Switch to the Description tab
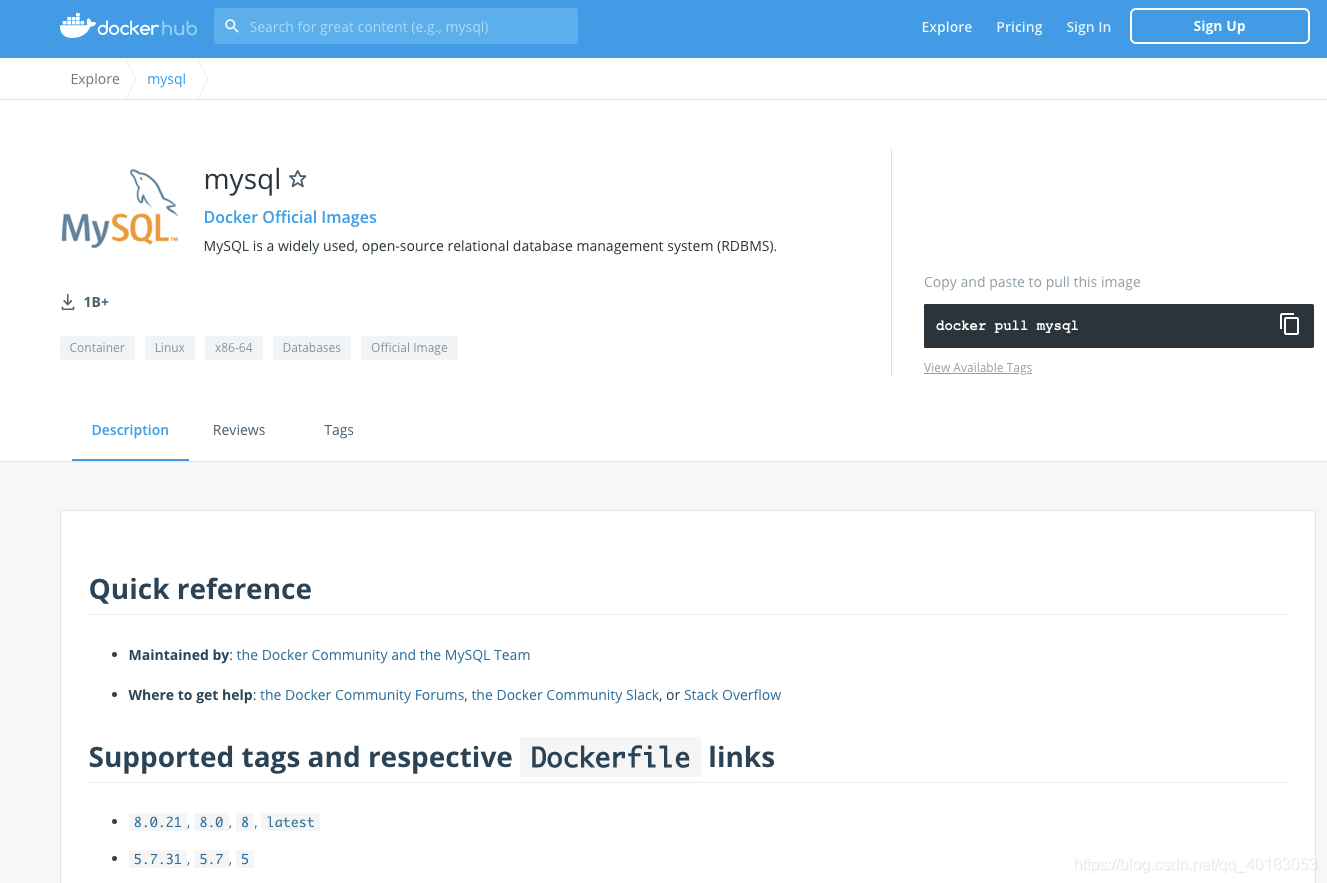The height and width of the screenshot is (883, 1327). [x=130, y=430]
